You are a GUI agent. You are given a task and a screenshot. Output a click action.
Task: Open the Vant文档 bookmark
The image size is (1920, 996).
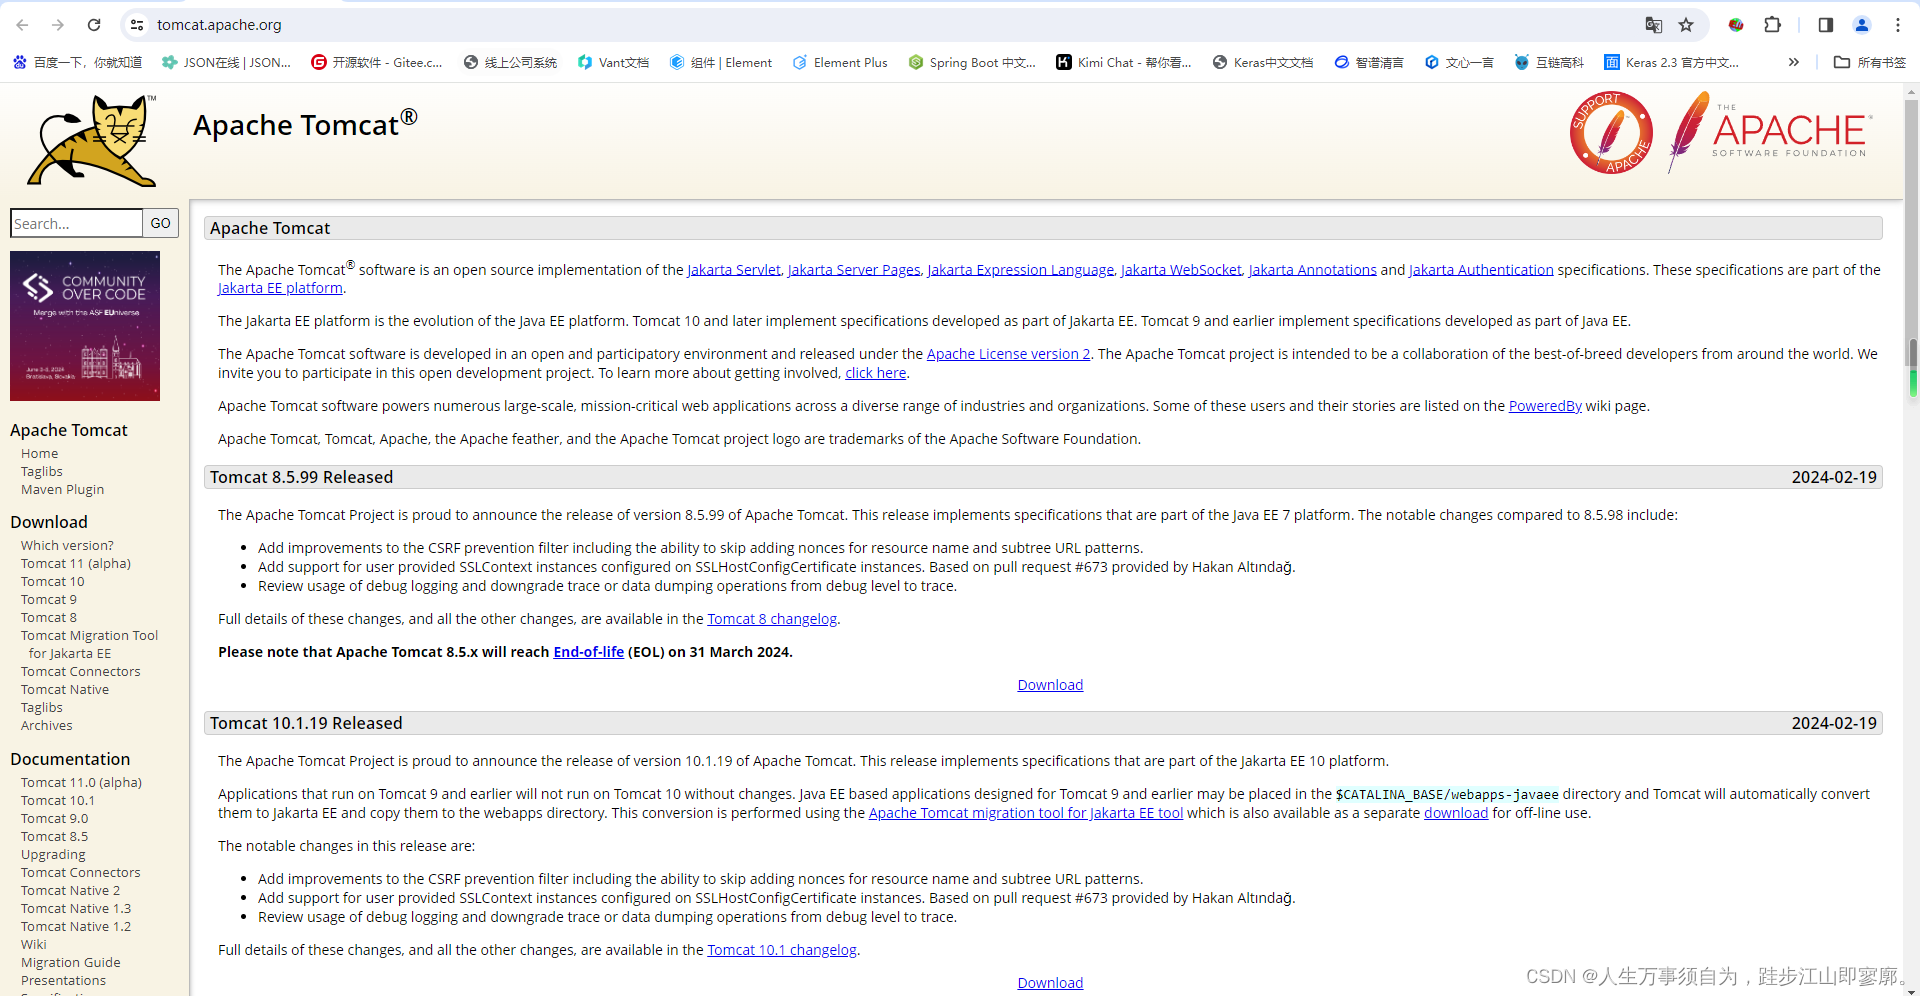[613, 62]
